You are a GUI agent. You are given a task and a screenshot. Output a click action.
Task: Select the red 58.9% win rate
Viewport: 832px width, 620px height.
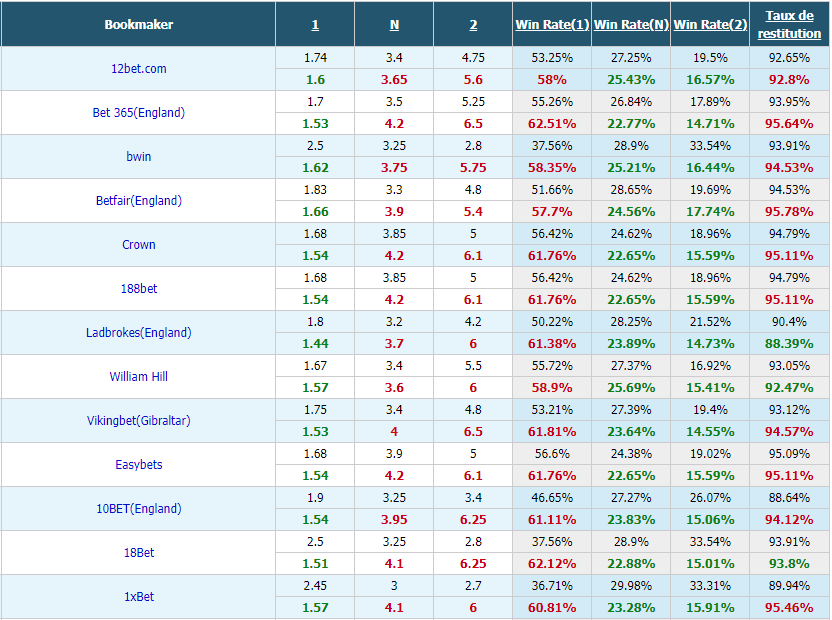click(x=552, y=388)
